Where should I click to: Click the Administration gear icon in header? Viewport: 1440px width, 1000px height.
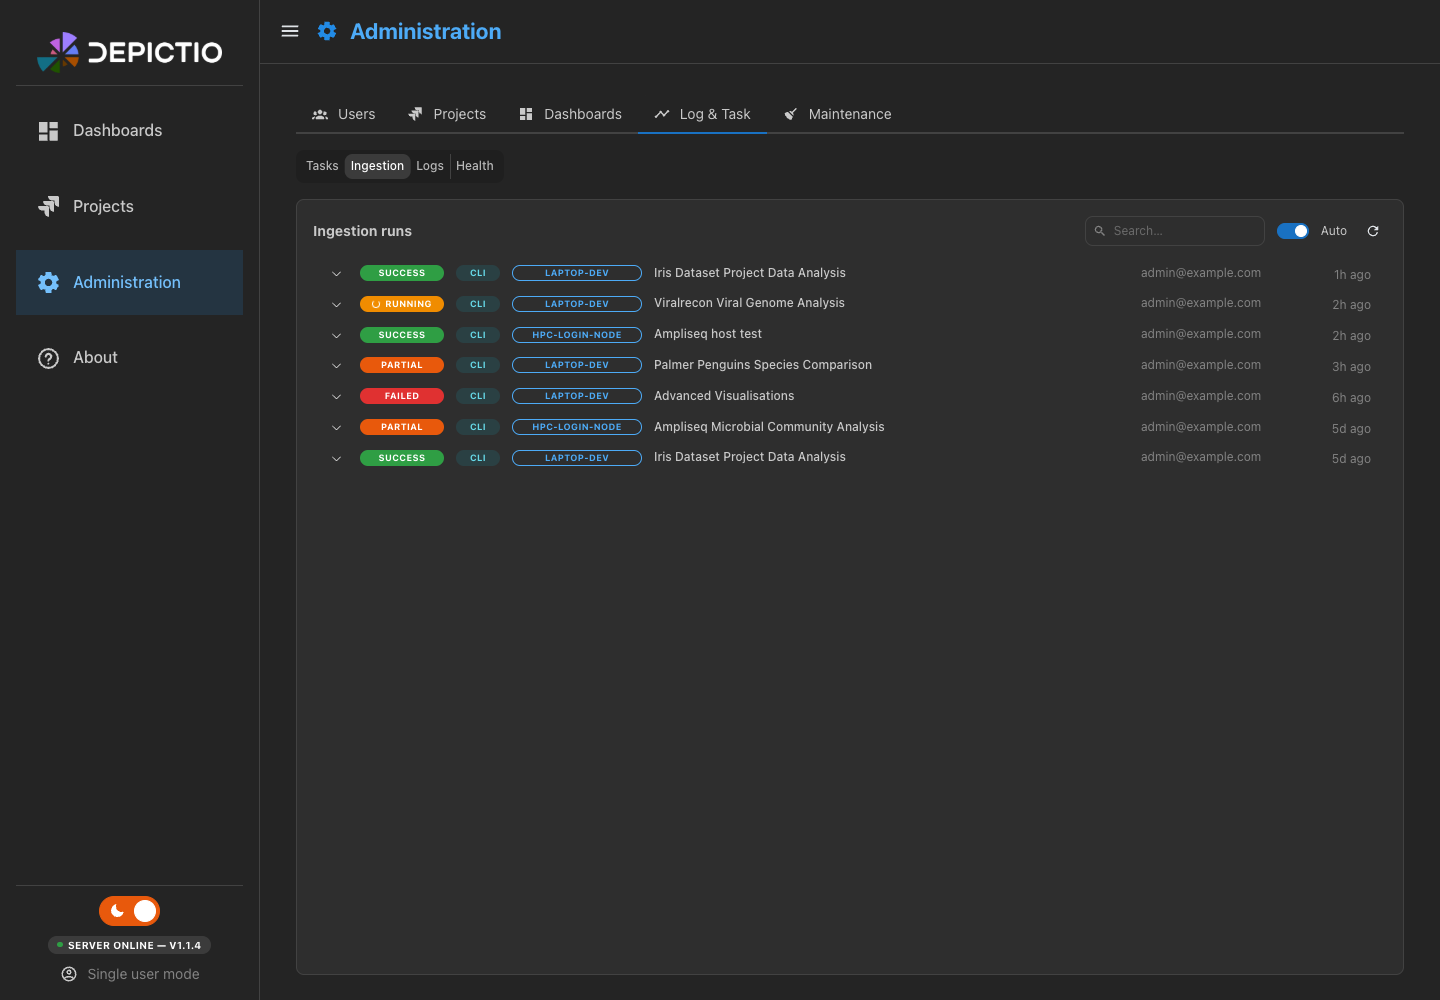coord(327,31)
